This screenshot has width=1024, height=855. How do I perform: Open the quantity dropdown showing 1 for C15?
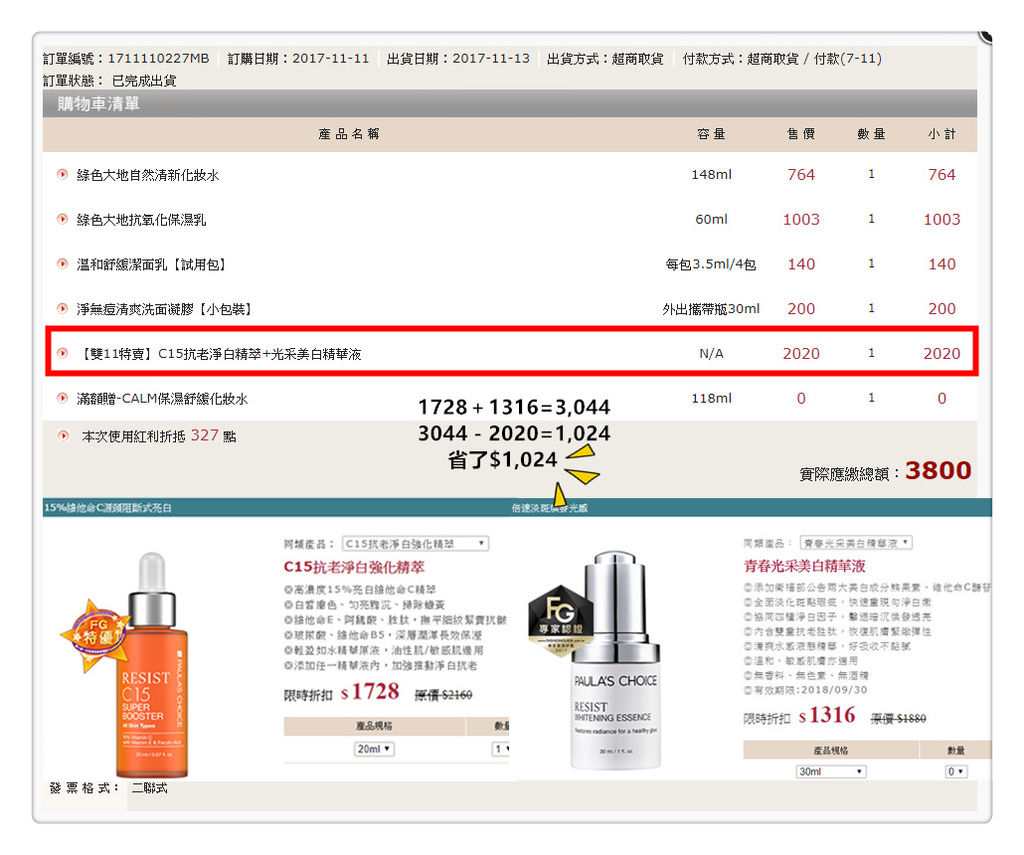(501, 749)
